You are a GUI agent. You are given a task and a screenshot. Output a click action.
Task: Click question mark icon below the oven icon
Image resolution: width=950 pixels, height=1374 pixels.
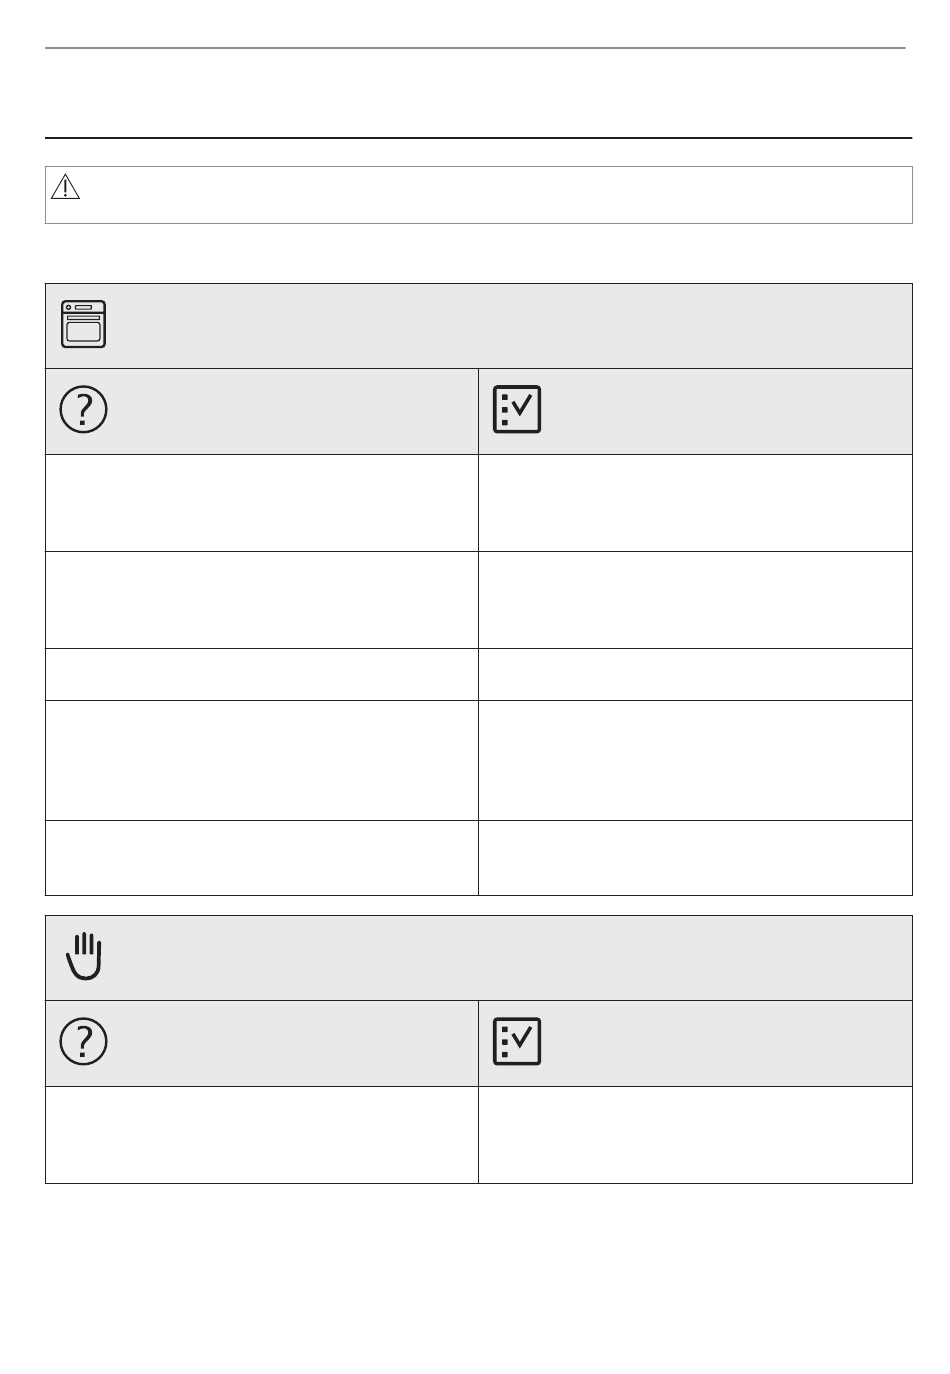pos(84,410)
